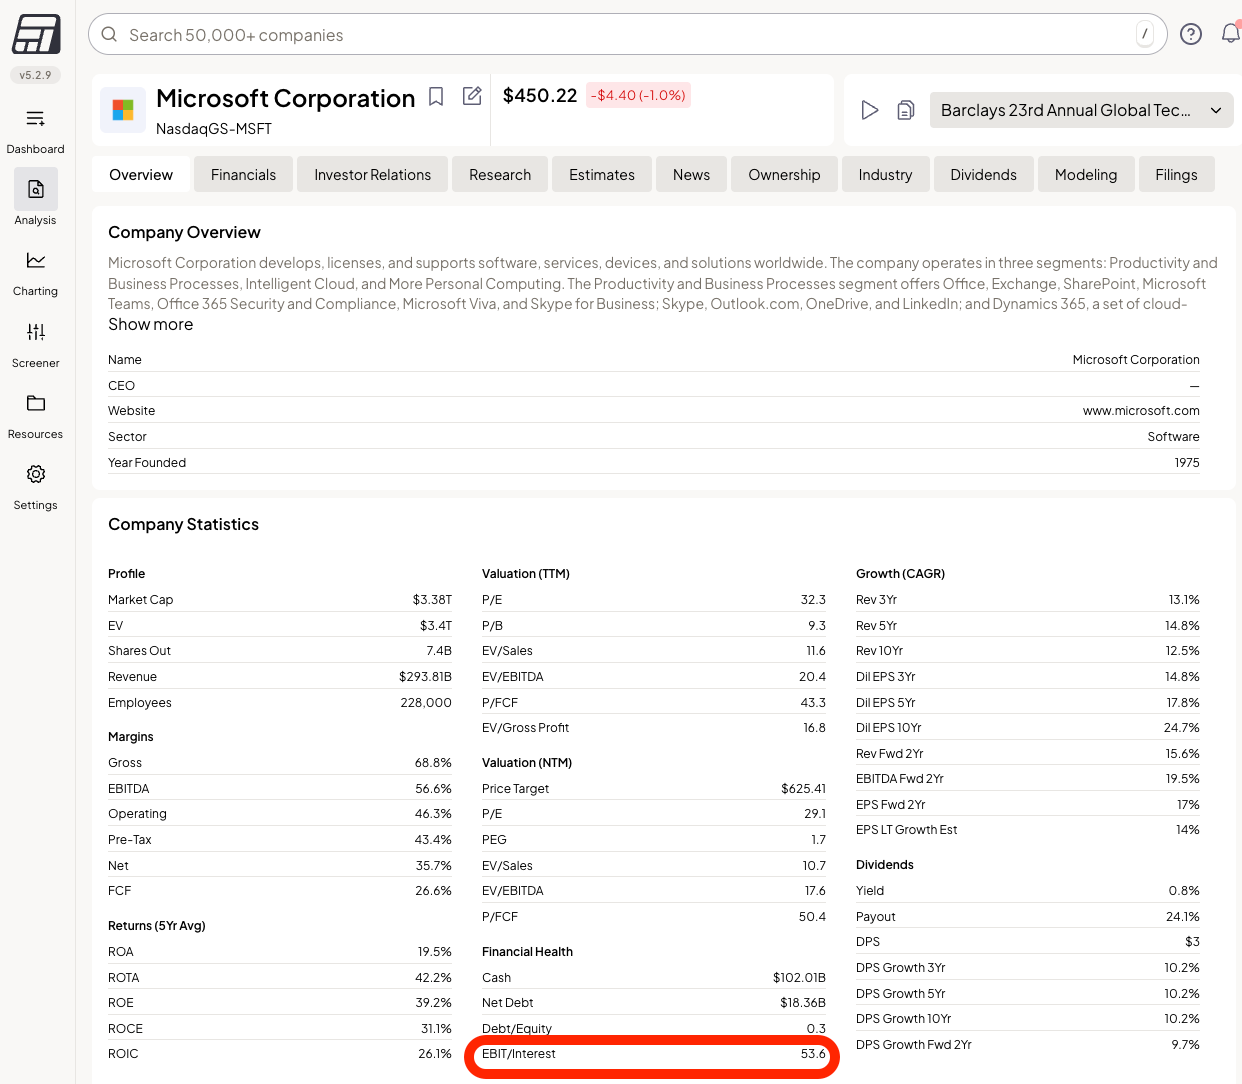Open the Dividends tab
Image resolution: width=1242 pixels, height=1084 pixels.
click(984, 174)
